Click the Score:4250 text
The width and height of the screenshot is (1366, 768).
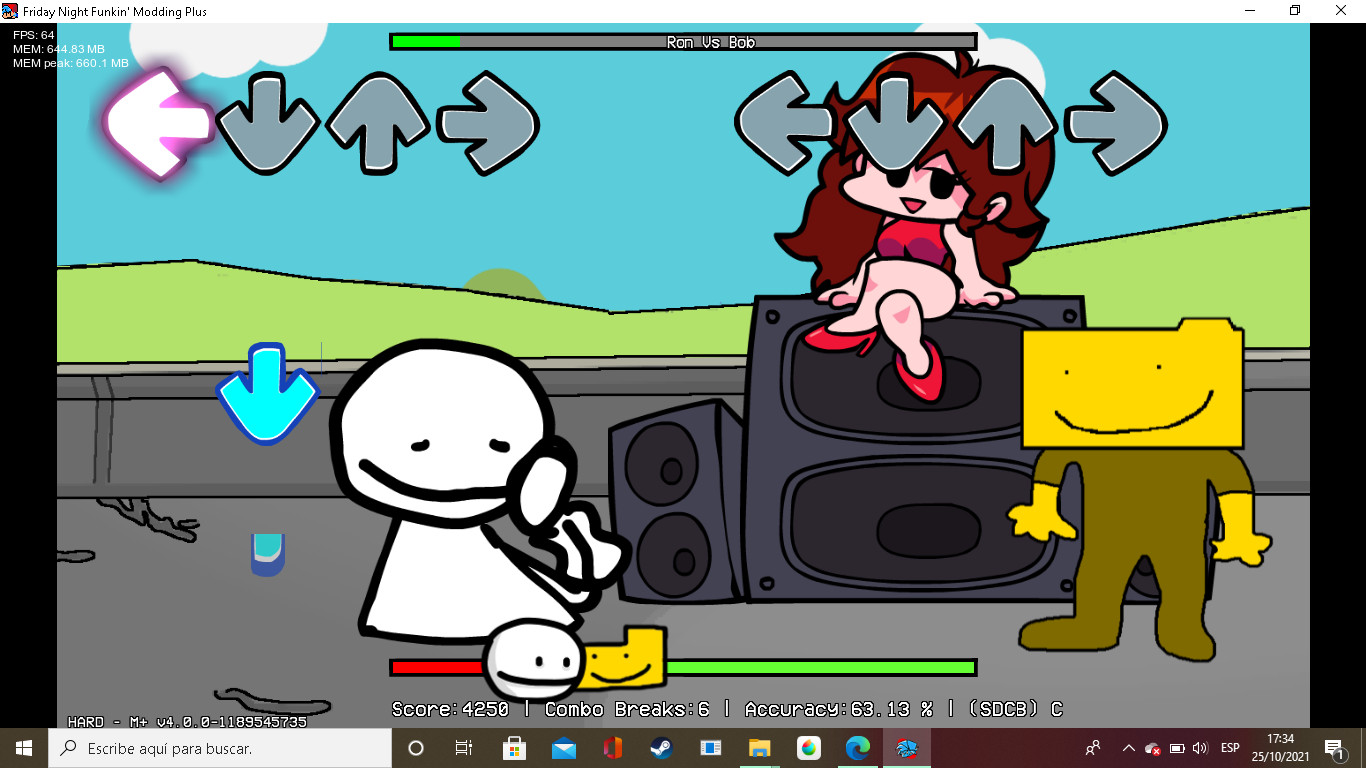click(450, 709)
